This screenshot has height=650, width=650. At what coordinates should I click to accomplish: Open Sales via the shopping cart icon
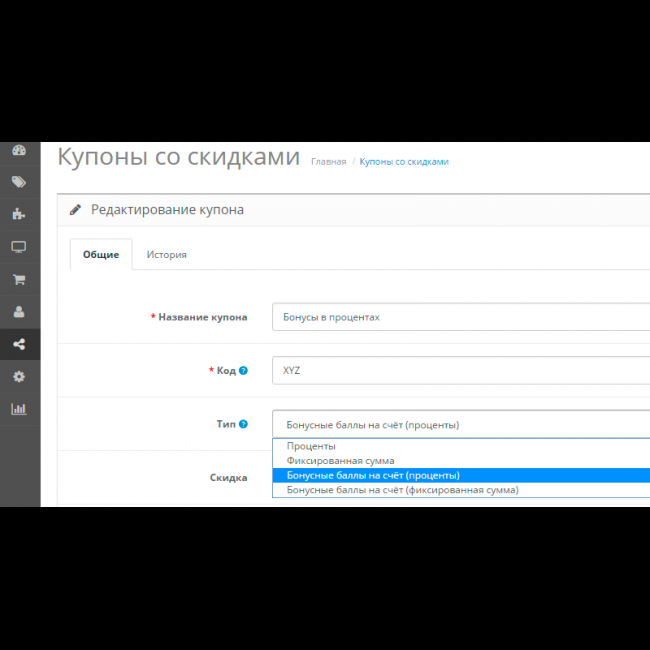[18, 280]
